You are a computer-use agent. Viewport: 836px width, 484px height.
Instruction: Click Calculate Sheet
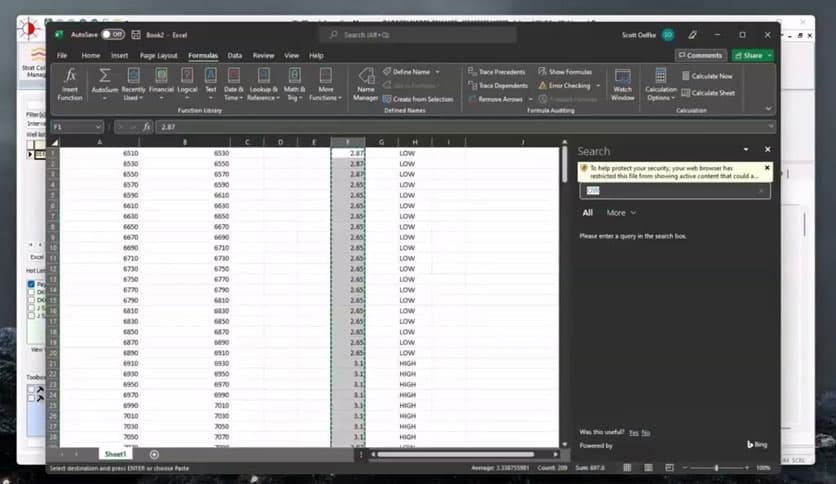click(x=708, y=93)
